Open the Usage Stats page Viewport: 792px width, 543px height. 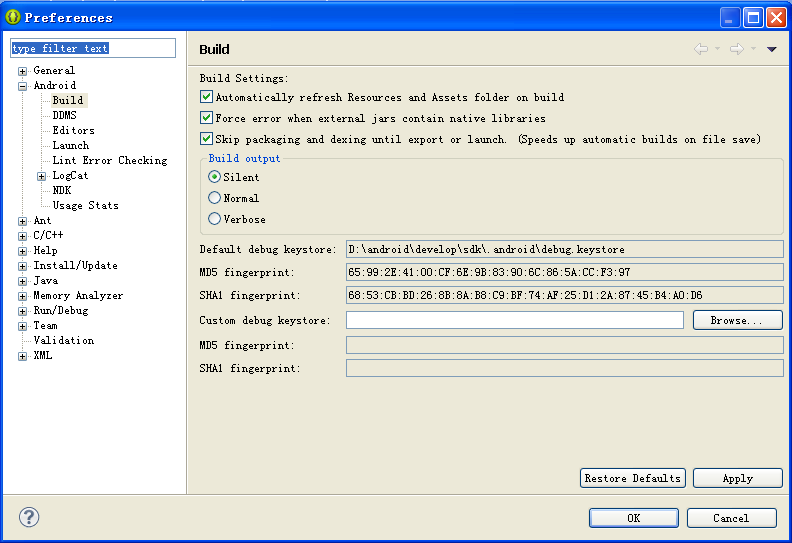click(x=86, y=206)
